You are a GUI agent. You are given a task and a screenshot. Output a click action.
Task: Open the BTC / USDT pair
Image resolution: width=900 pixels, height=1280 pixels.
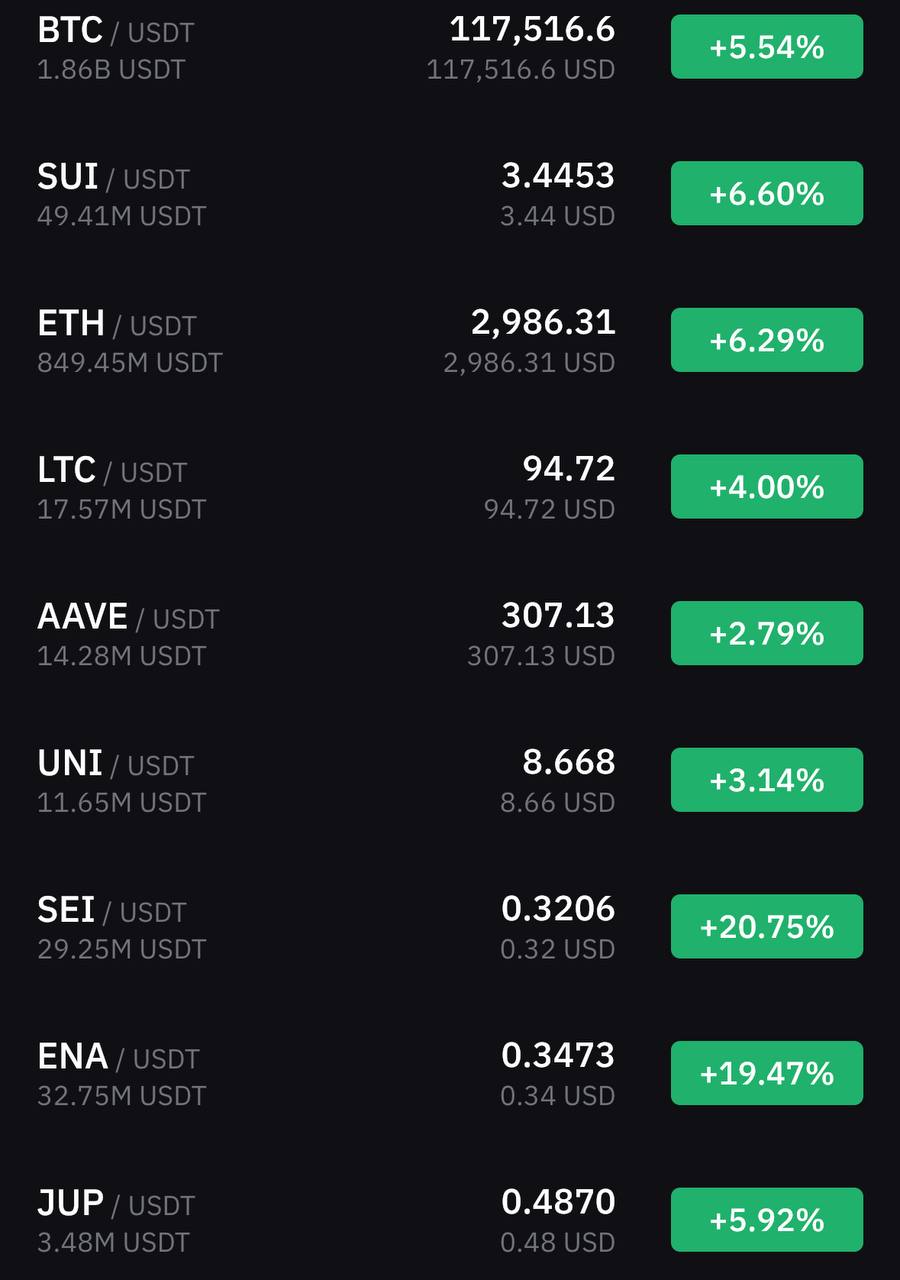(450, 47)
